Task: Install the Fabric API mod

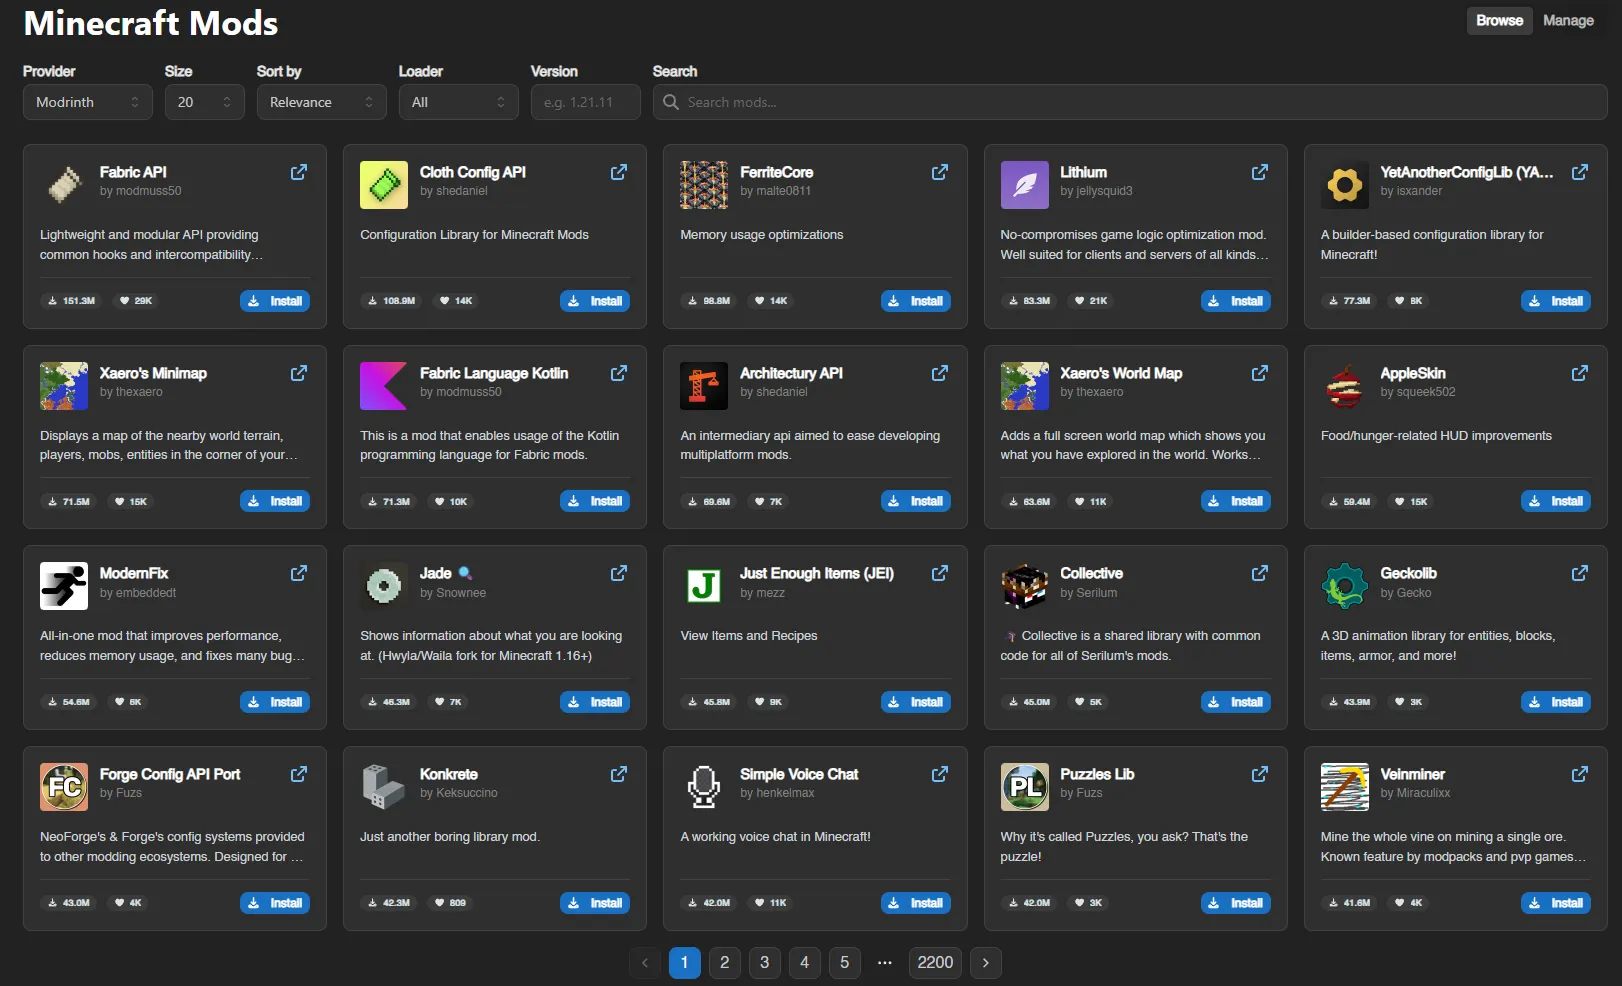Action: click(x=275, y=301)
